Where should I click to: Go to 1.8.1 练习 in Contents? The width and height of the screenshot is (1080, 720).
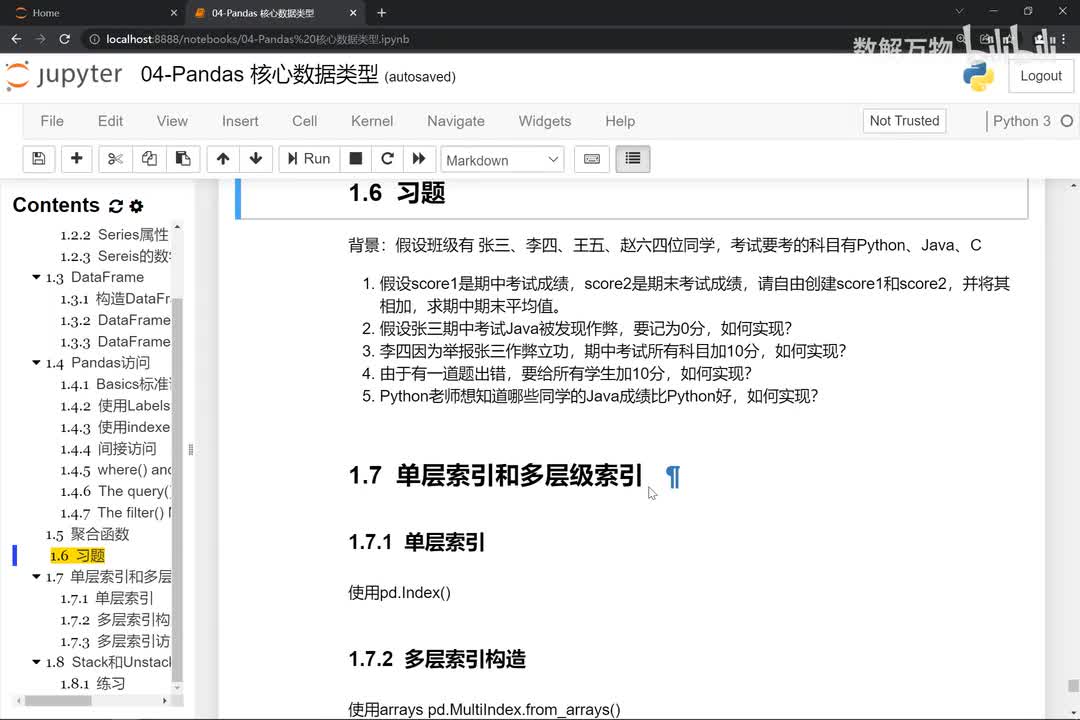pos(93,683)
